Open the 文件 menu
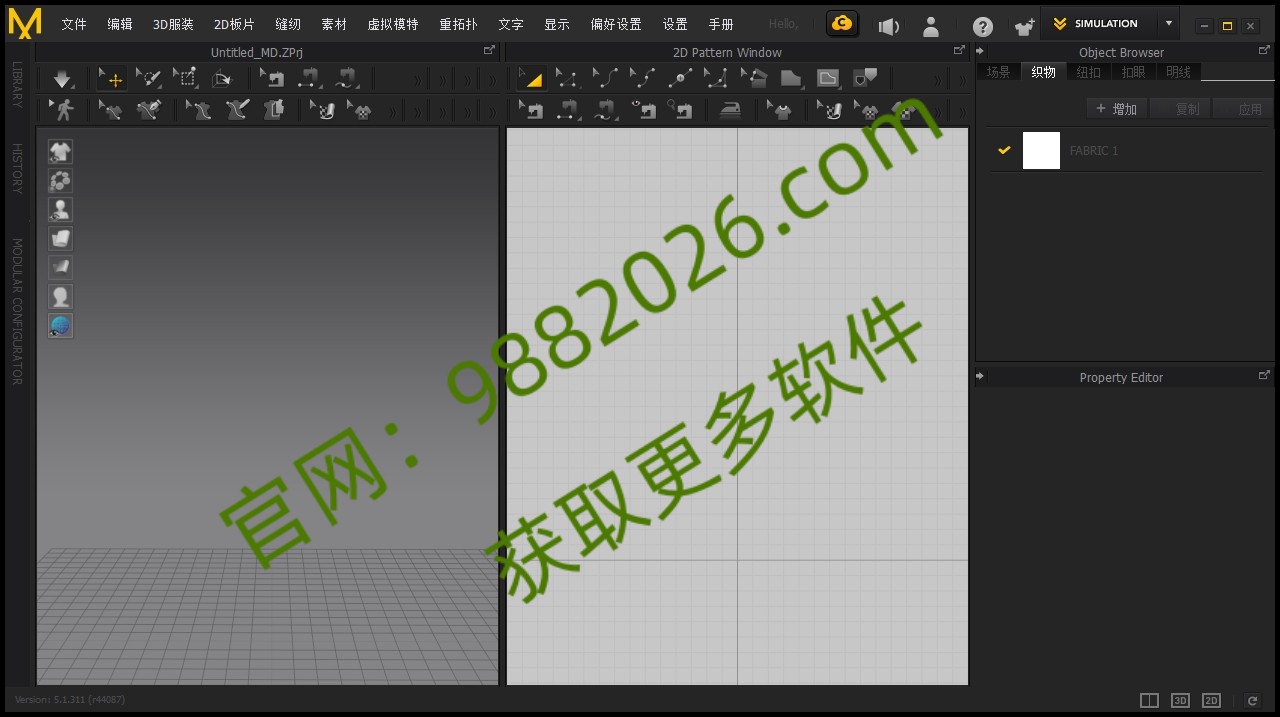Image resolution: width=1280 pixels, height=717 pixels. pos(73,24)
